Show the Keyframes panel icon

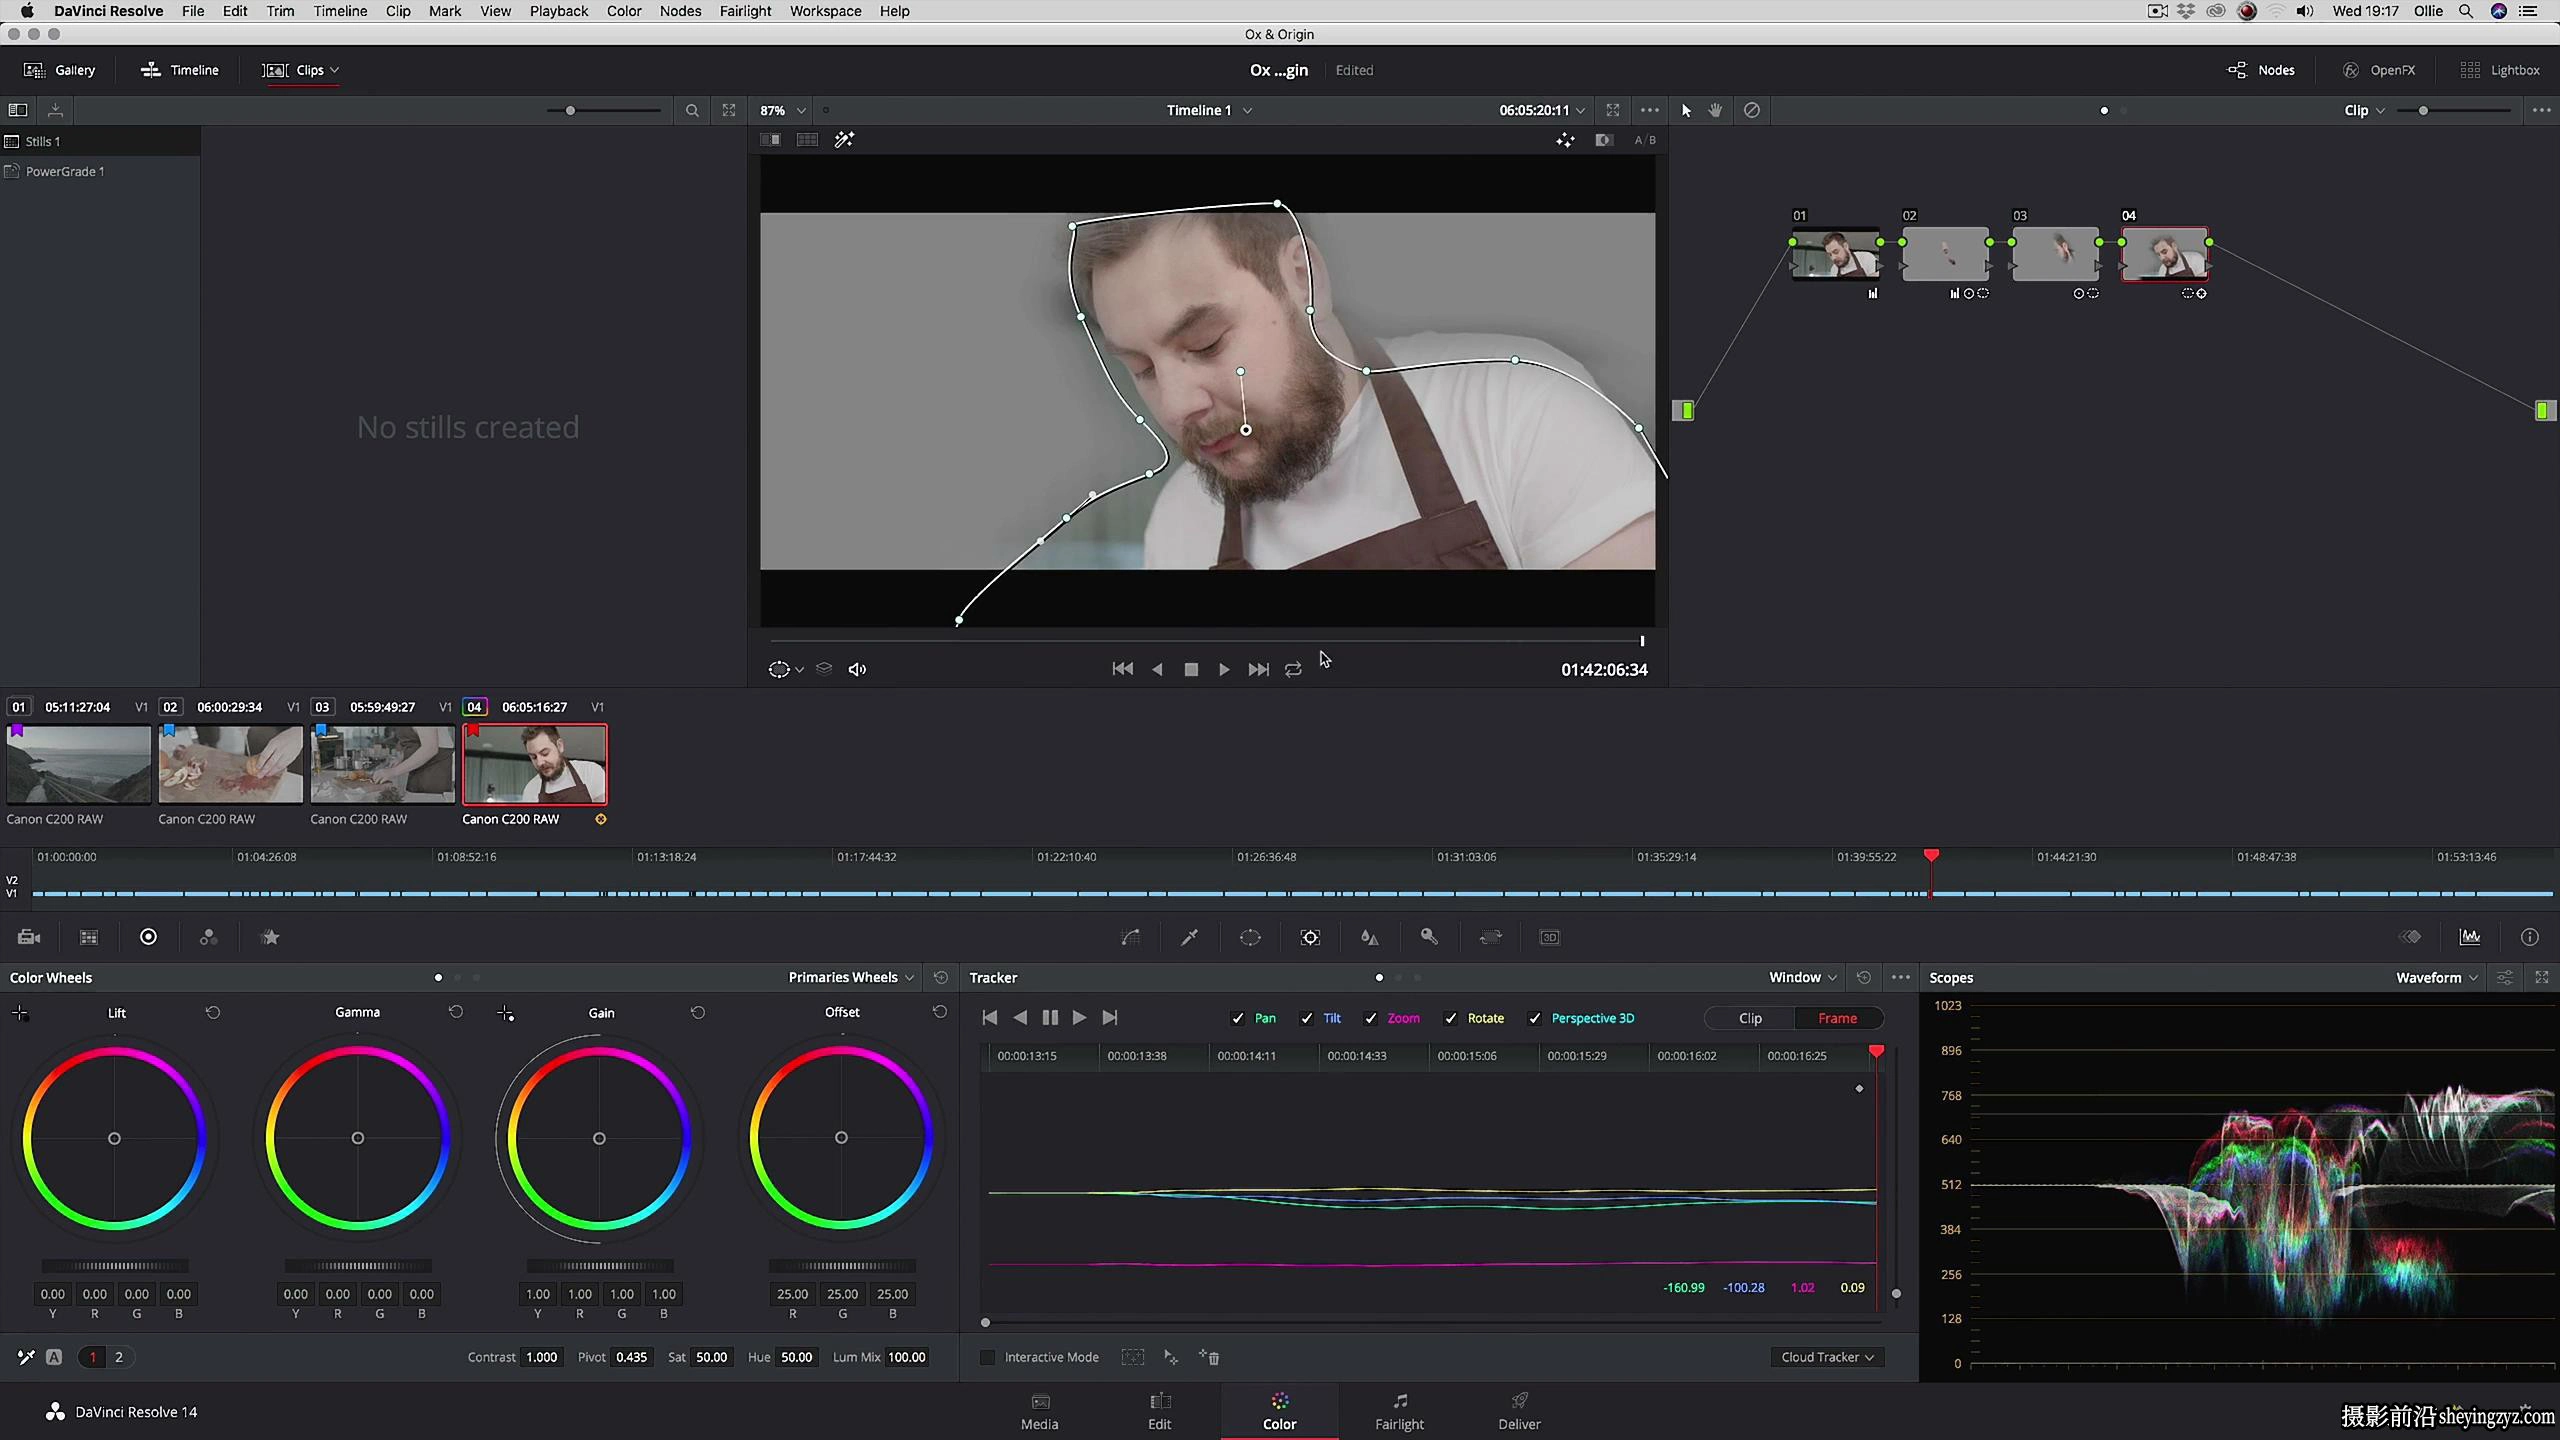click(x=2410, y=937)
